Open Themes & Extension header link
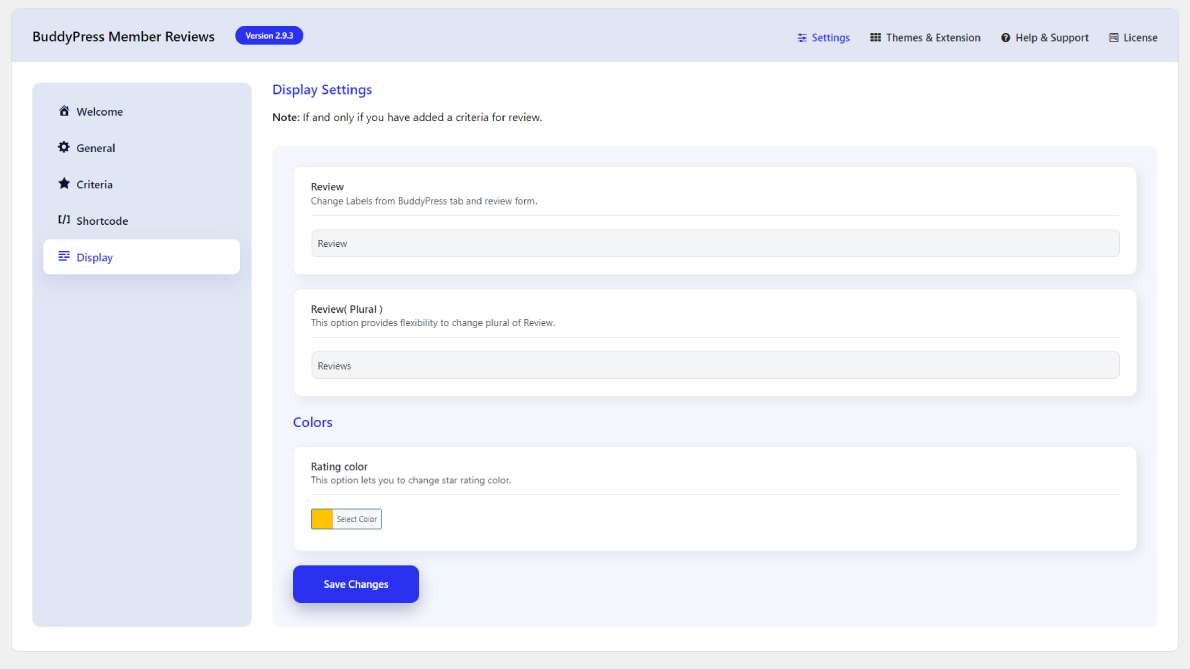Image resolution: width=1190 pixels, height=669 pixels. click(925, 37)
